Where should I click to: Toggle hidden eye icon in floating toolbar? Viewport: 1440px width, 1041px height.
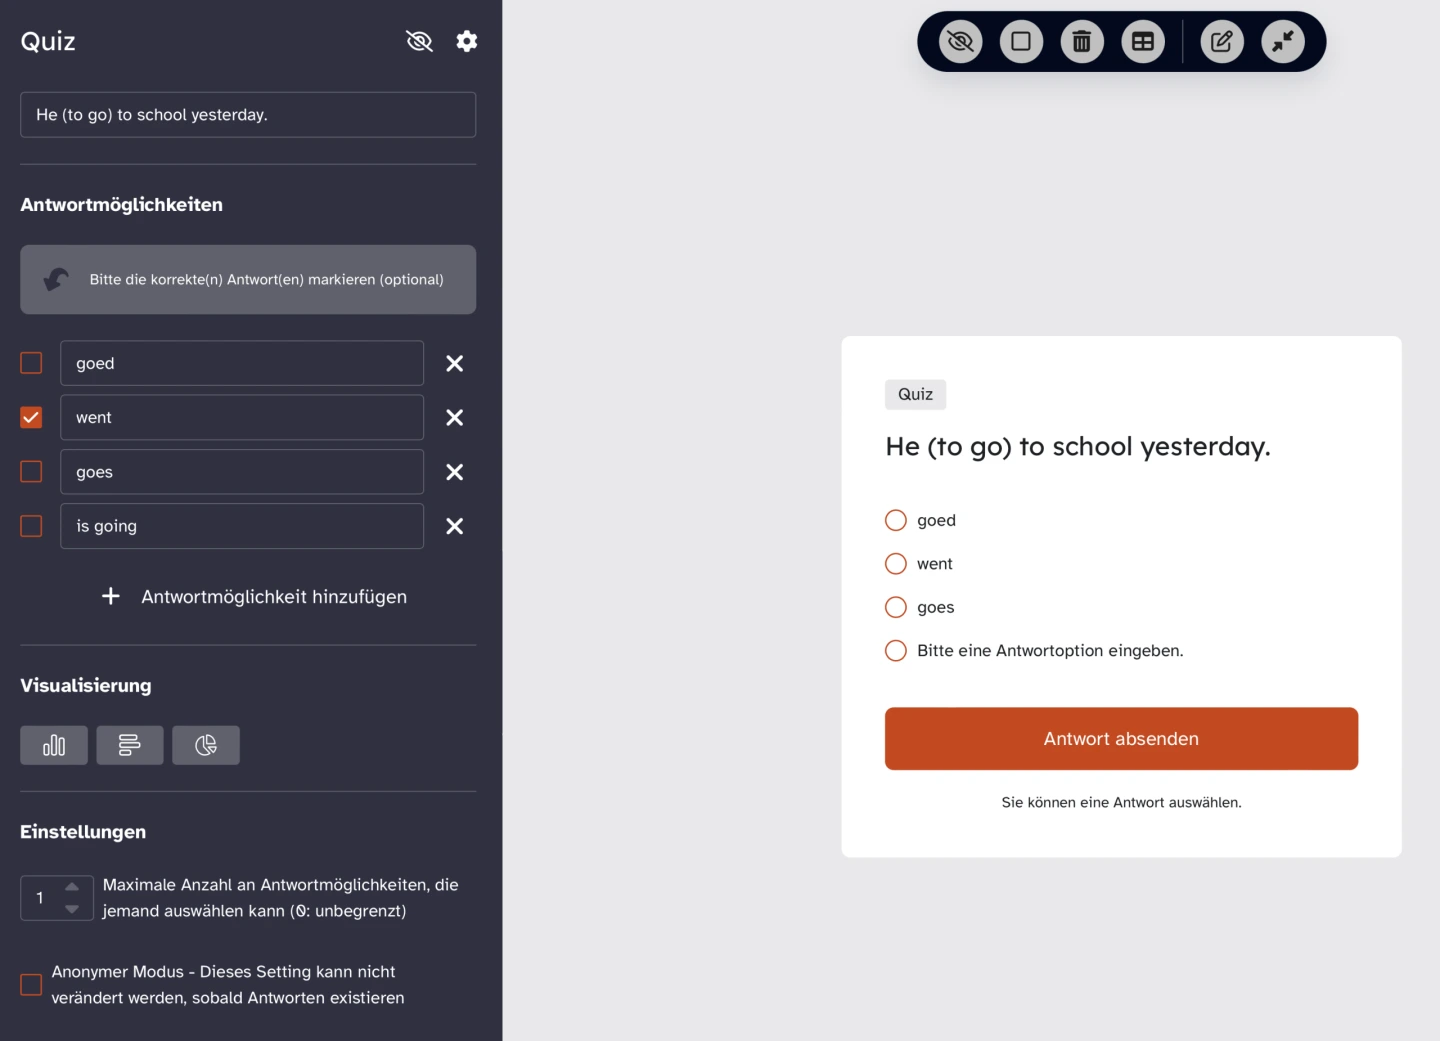960,42
